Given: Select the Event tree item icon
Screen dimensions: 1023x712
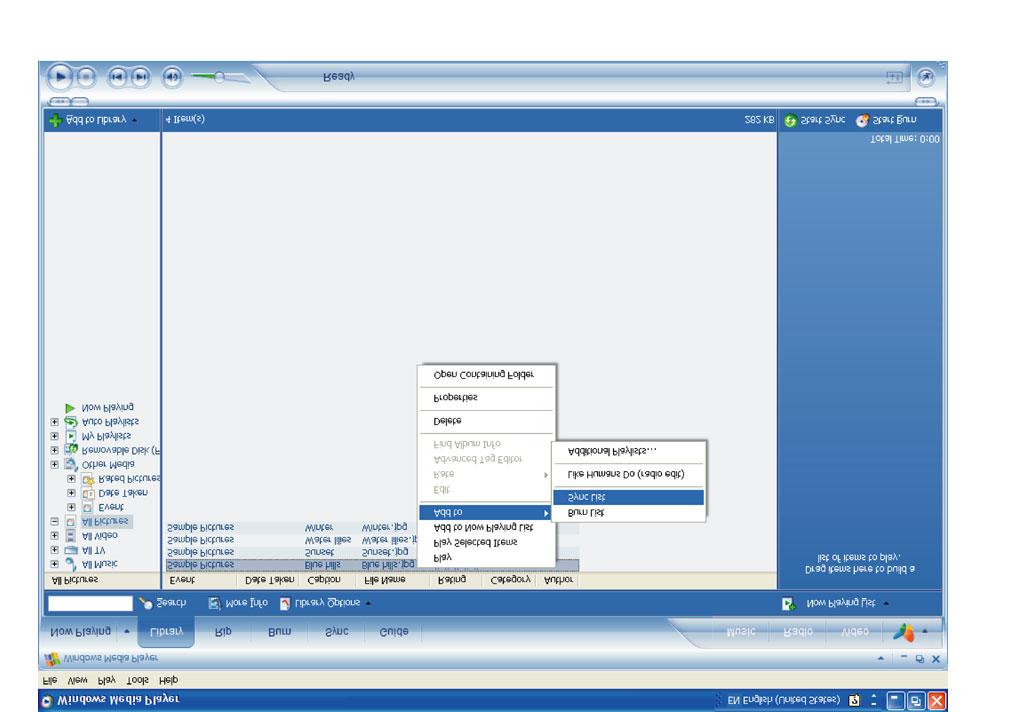Looking at the screenshot, I should point(87,507).
